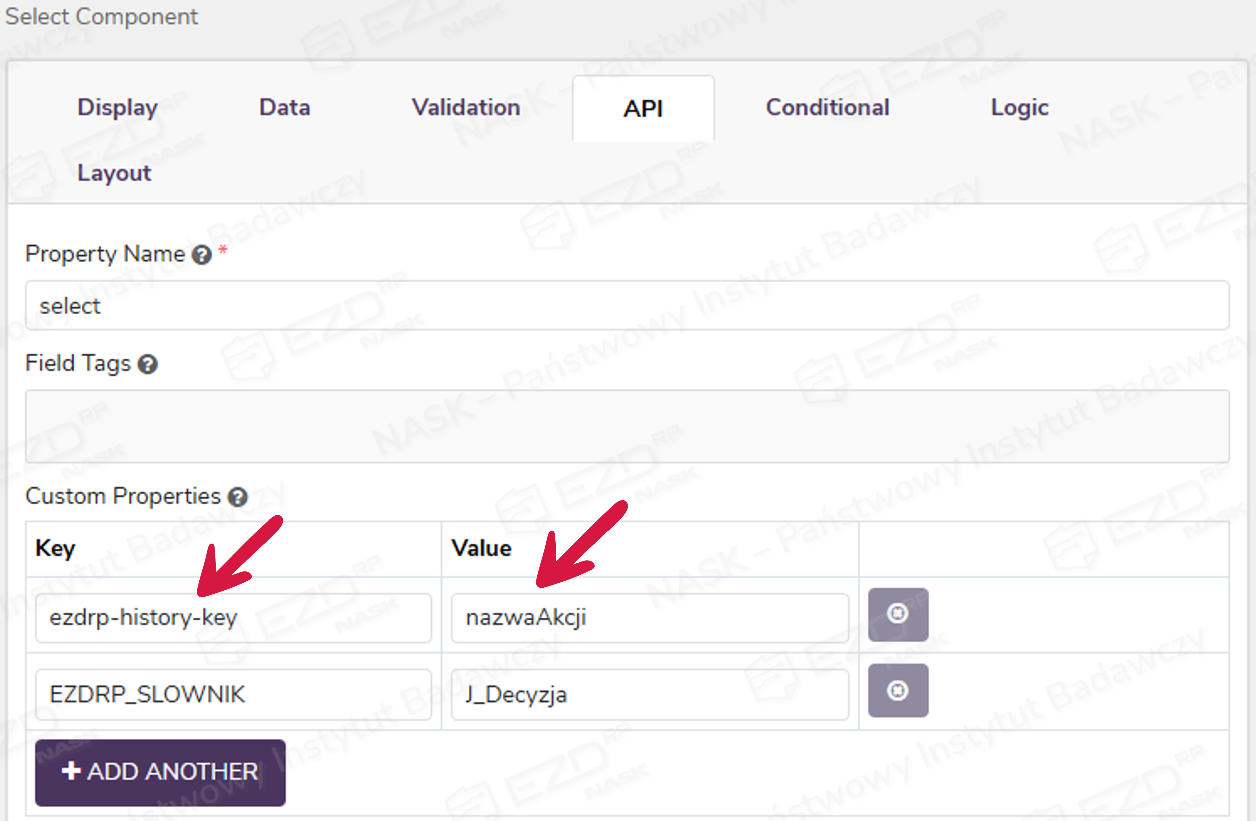Click the Property Name label text

coord(104,254)
